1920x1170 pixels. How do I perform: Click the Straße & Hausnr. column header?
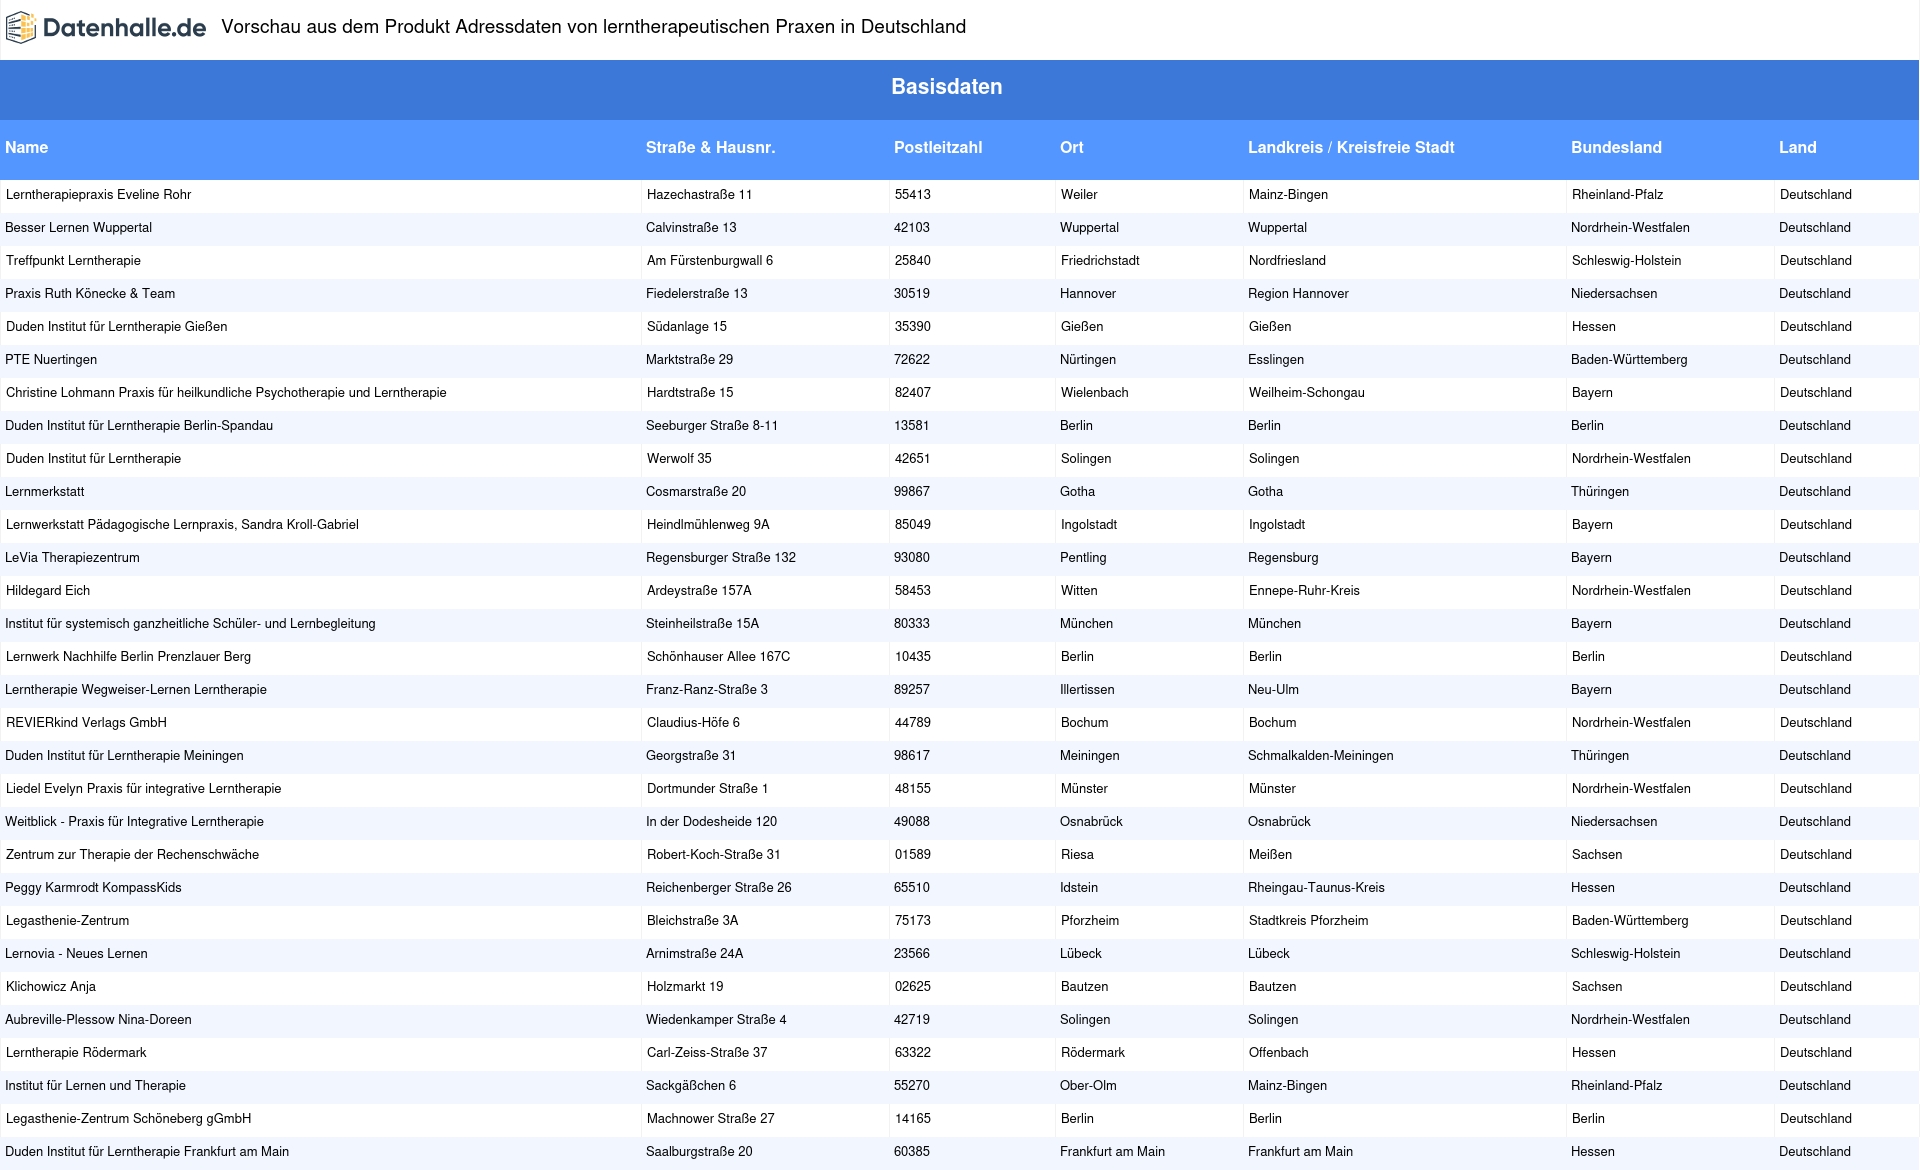coord(710,147)
